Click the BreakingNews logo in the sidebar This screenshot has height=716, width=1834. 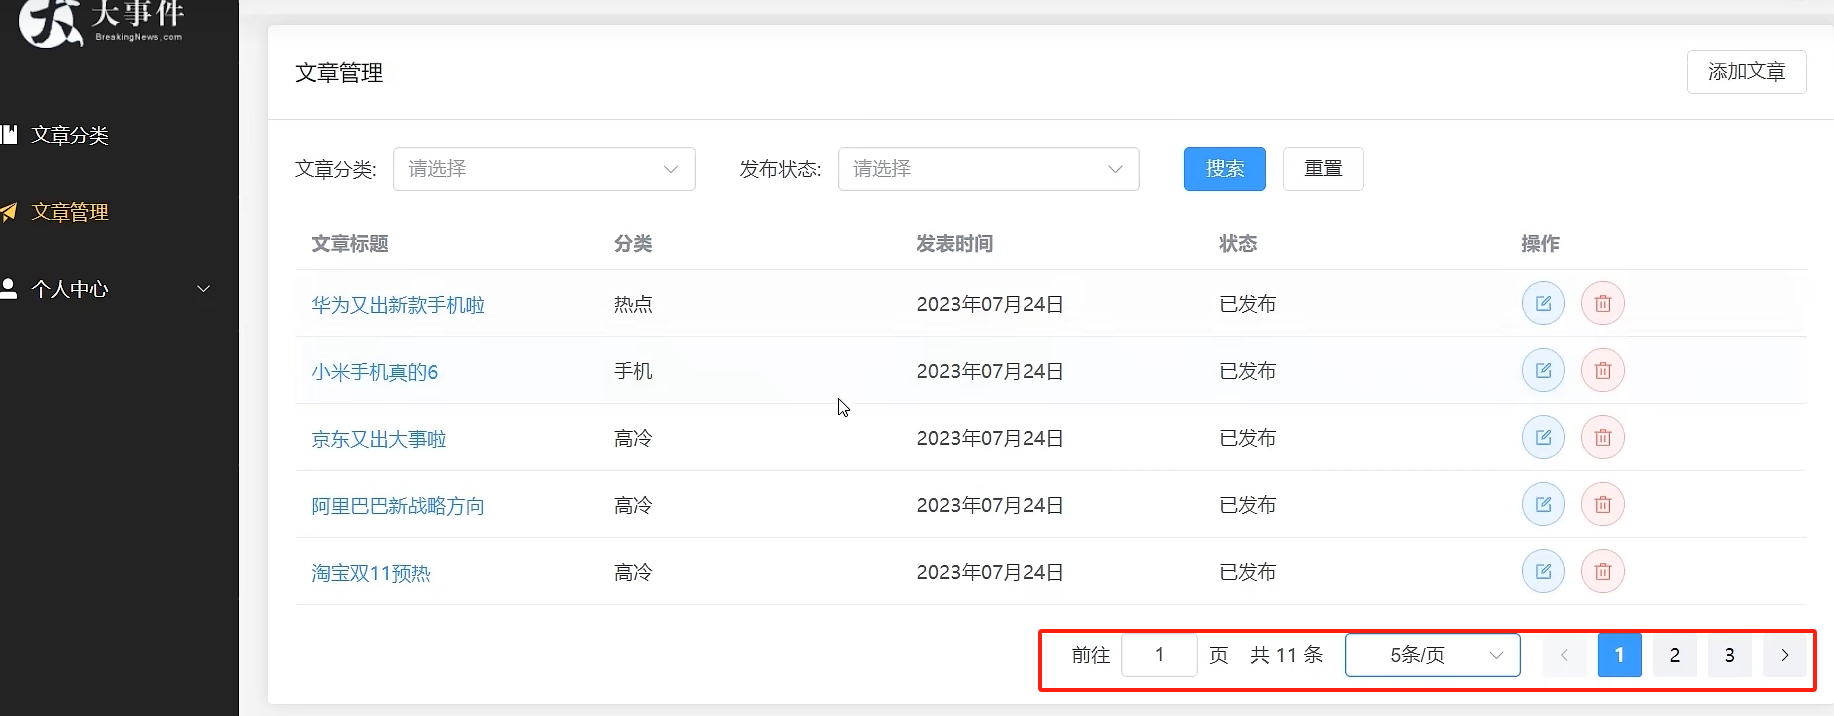[x=101, y=22]
